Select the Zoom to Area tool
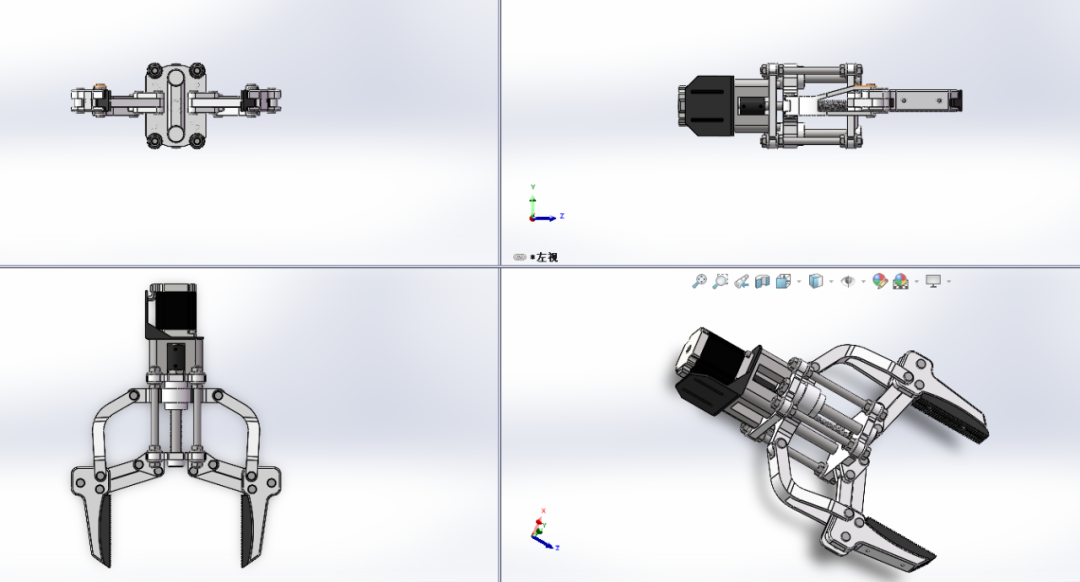Image resolution: width=1080 pixels, height=582 pixels. pos(720,281)
